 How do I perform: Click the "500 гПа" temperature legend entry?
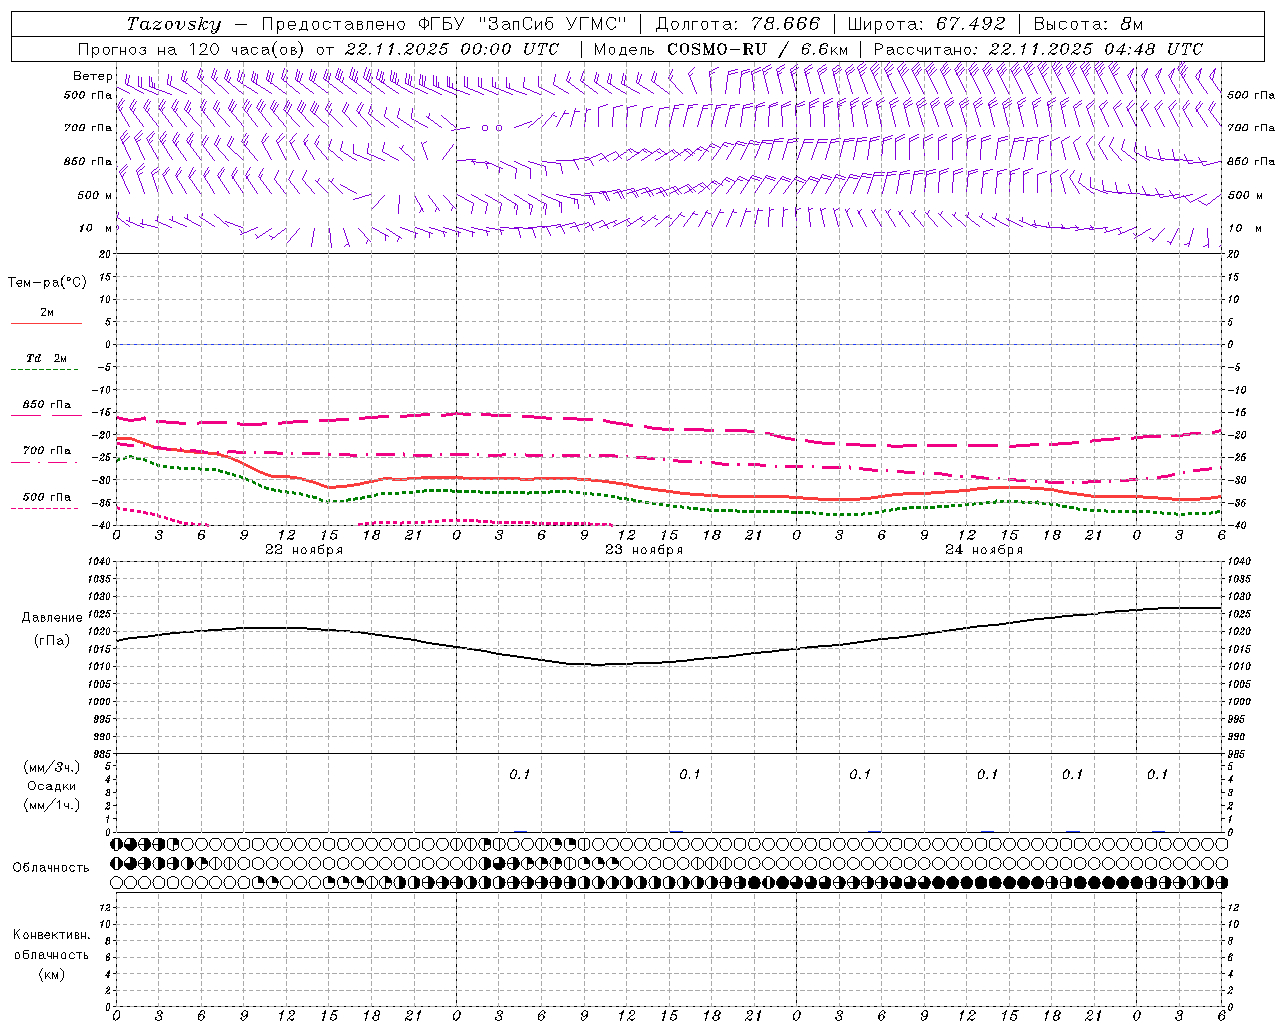[x=47, y=497]
